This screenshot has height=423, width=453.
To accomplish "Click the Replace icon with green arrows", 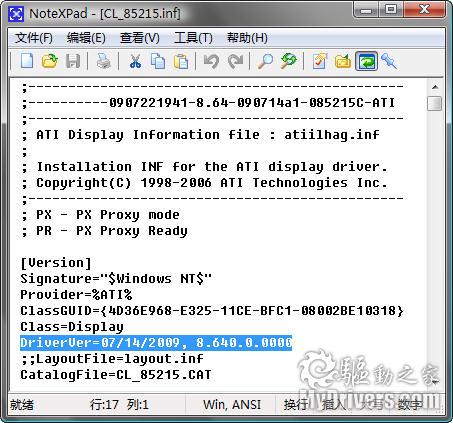I will click(289, 61).
